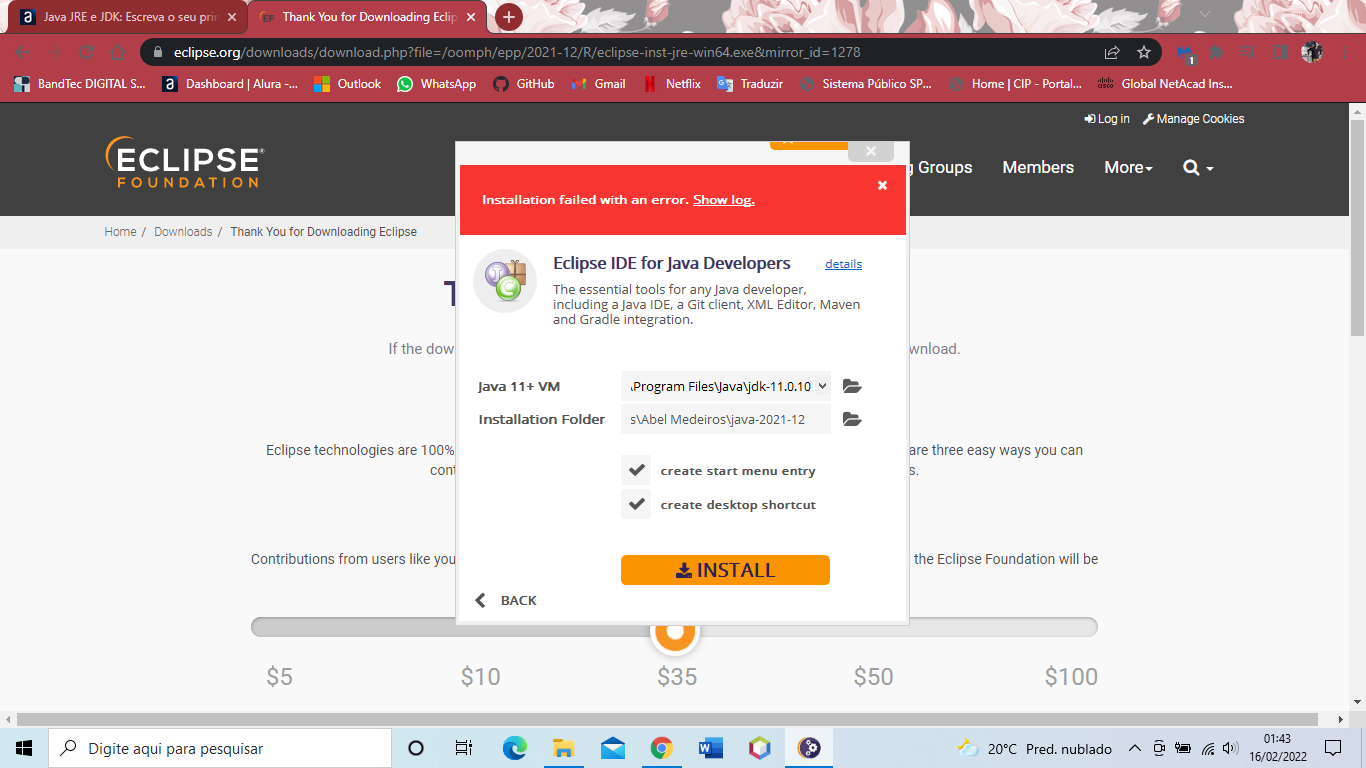This screenshot has height=768, width=1366.
Task: Click the Eclipse Foundation logo
Action: tap(185, 162)
